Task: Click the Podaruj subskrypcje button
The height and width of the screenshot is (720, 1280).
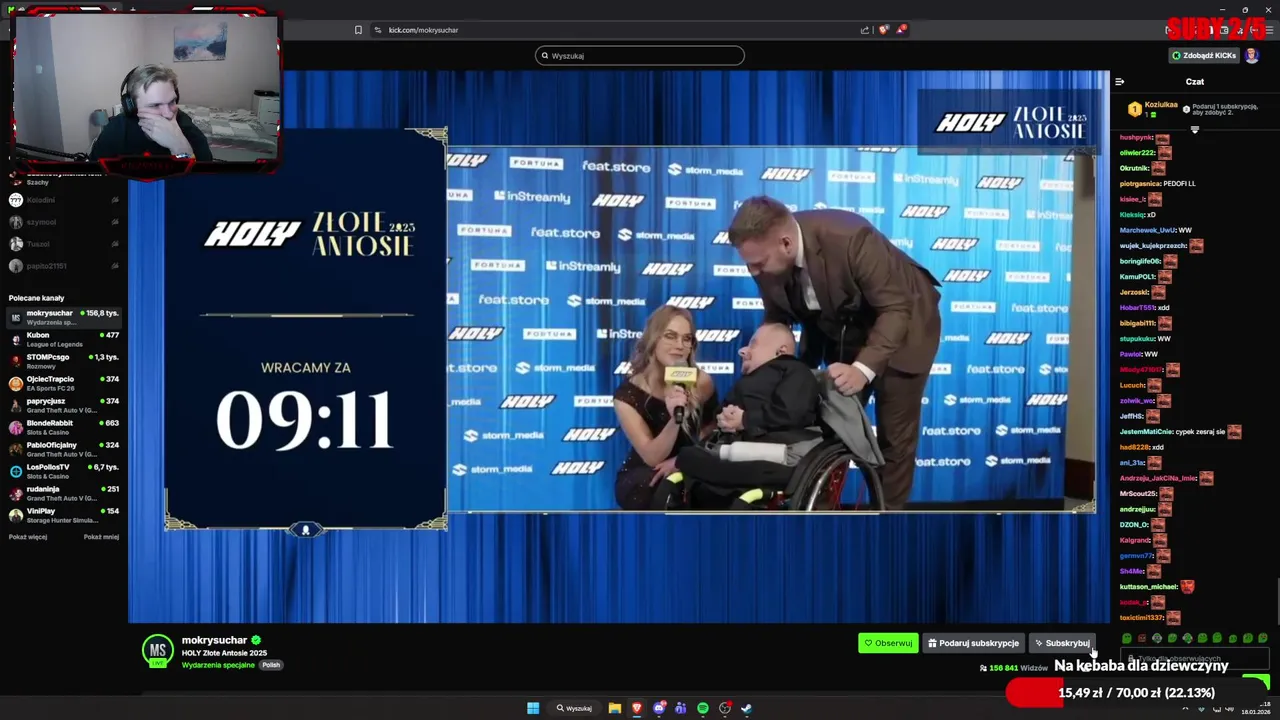Action: click(973, 643)
